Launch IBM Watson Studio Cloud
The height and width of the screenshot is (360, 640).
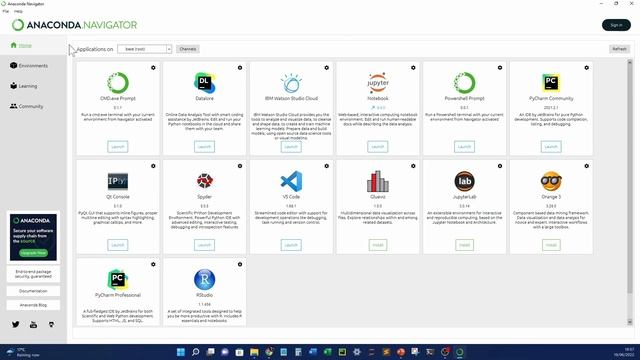(291, 147)
